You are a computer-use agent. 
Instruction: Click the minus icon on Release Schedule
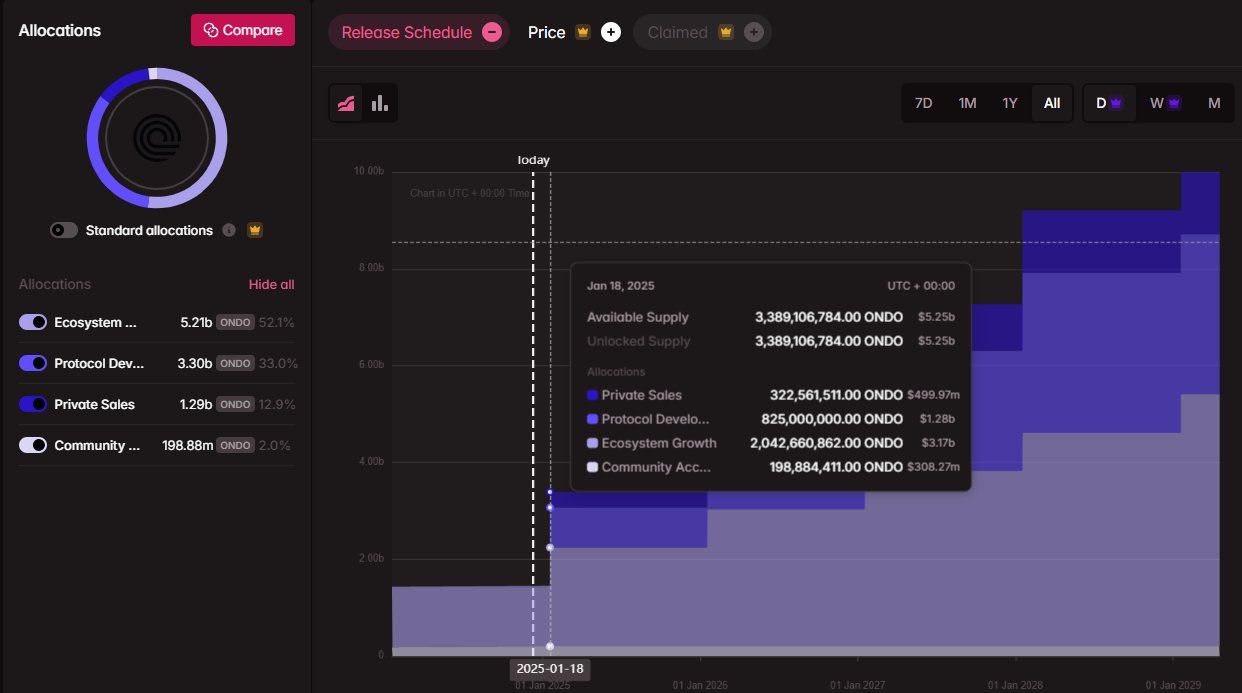tap(491, 32)
